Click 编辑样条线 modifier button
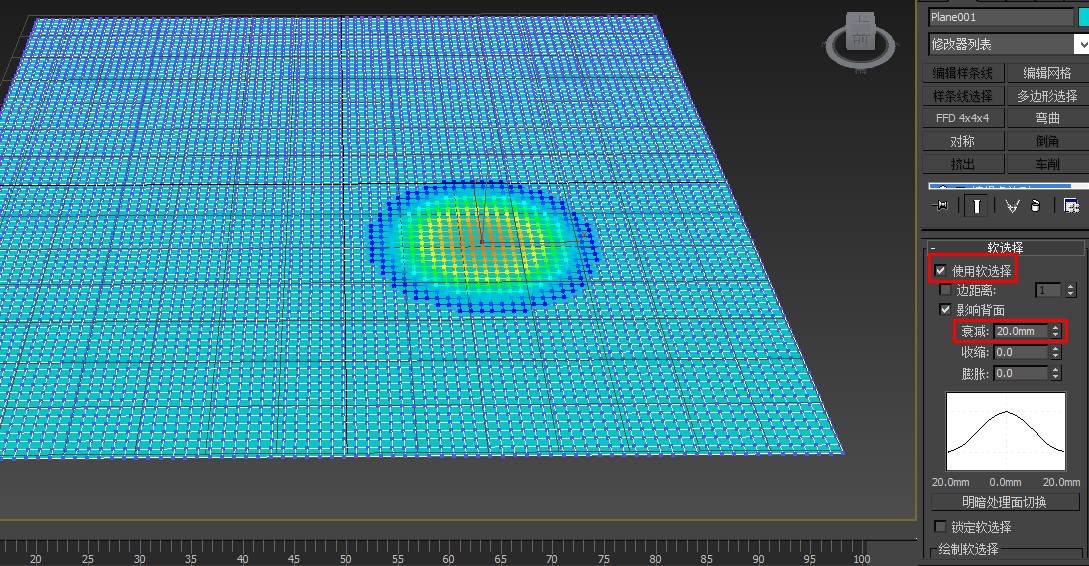 point(963,73)
